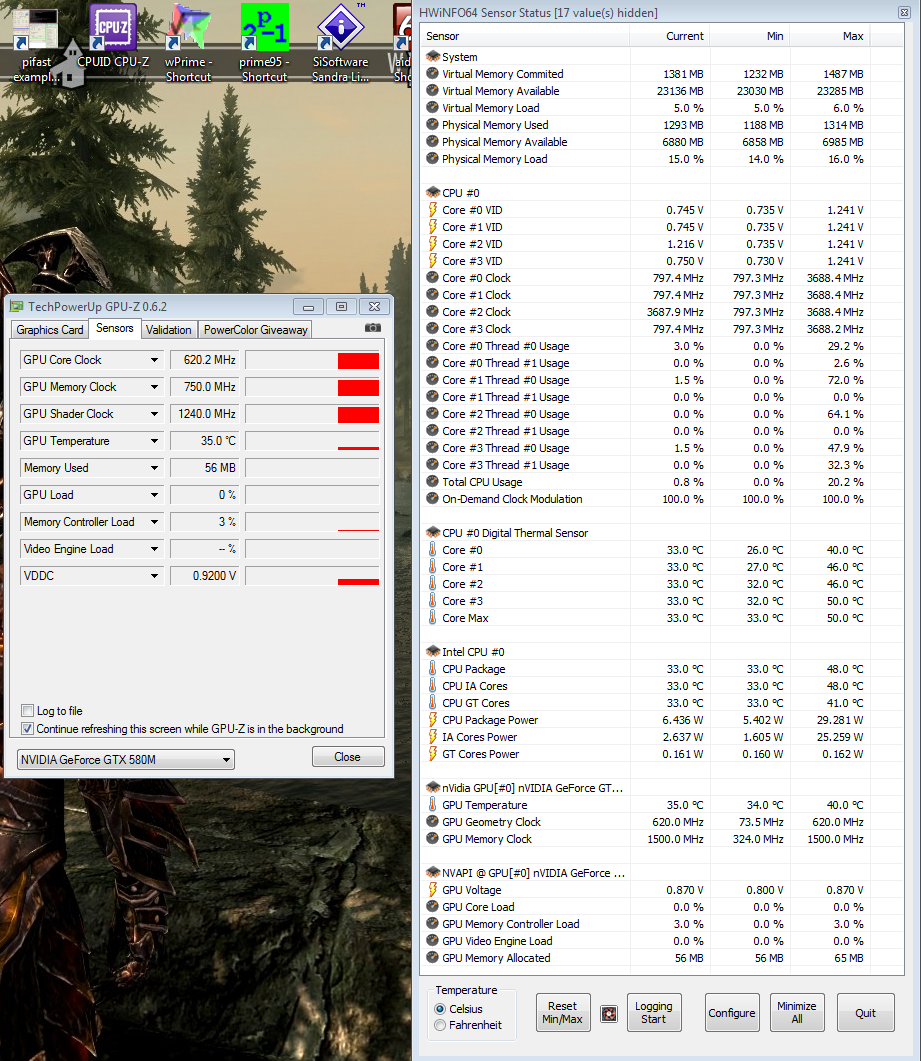The height and width of the screenshot is (1061, 921).
Task: Open the GPU Shader Clock sensor dropdown
Action: coord(155,414)
